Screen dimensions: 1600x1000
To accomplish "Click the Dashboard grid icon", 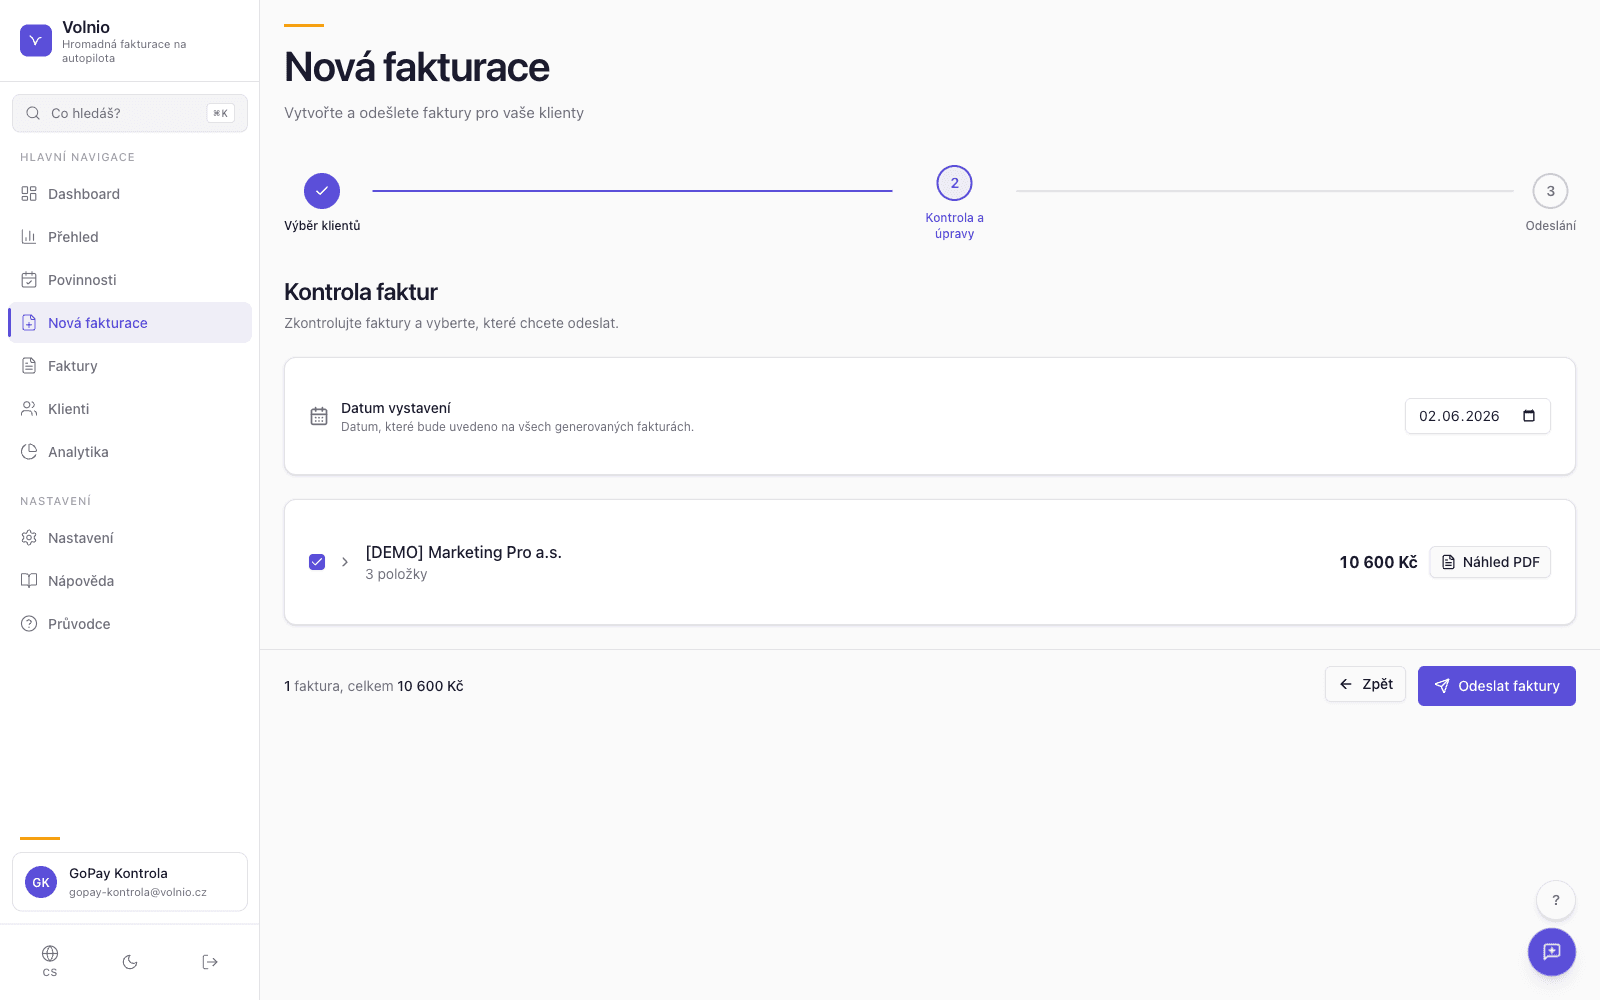I will (x=29, y=194).
